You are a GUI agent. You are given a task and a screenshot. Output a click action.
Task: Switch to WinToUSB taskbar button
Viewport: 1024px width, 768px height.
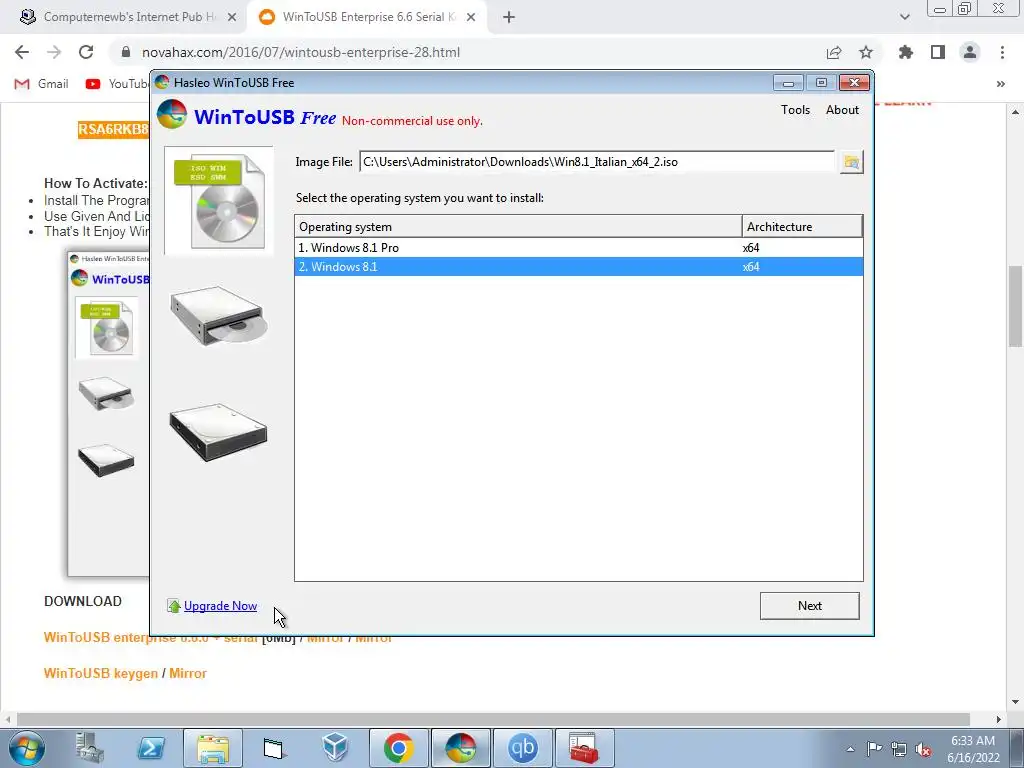tap(460, 748)
